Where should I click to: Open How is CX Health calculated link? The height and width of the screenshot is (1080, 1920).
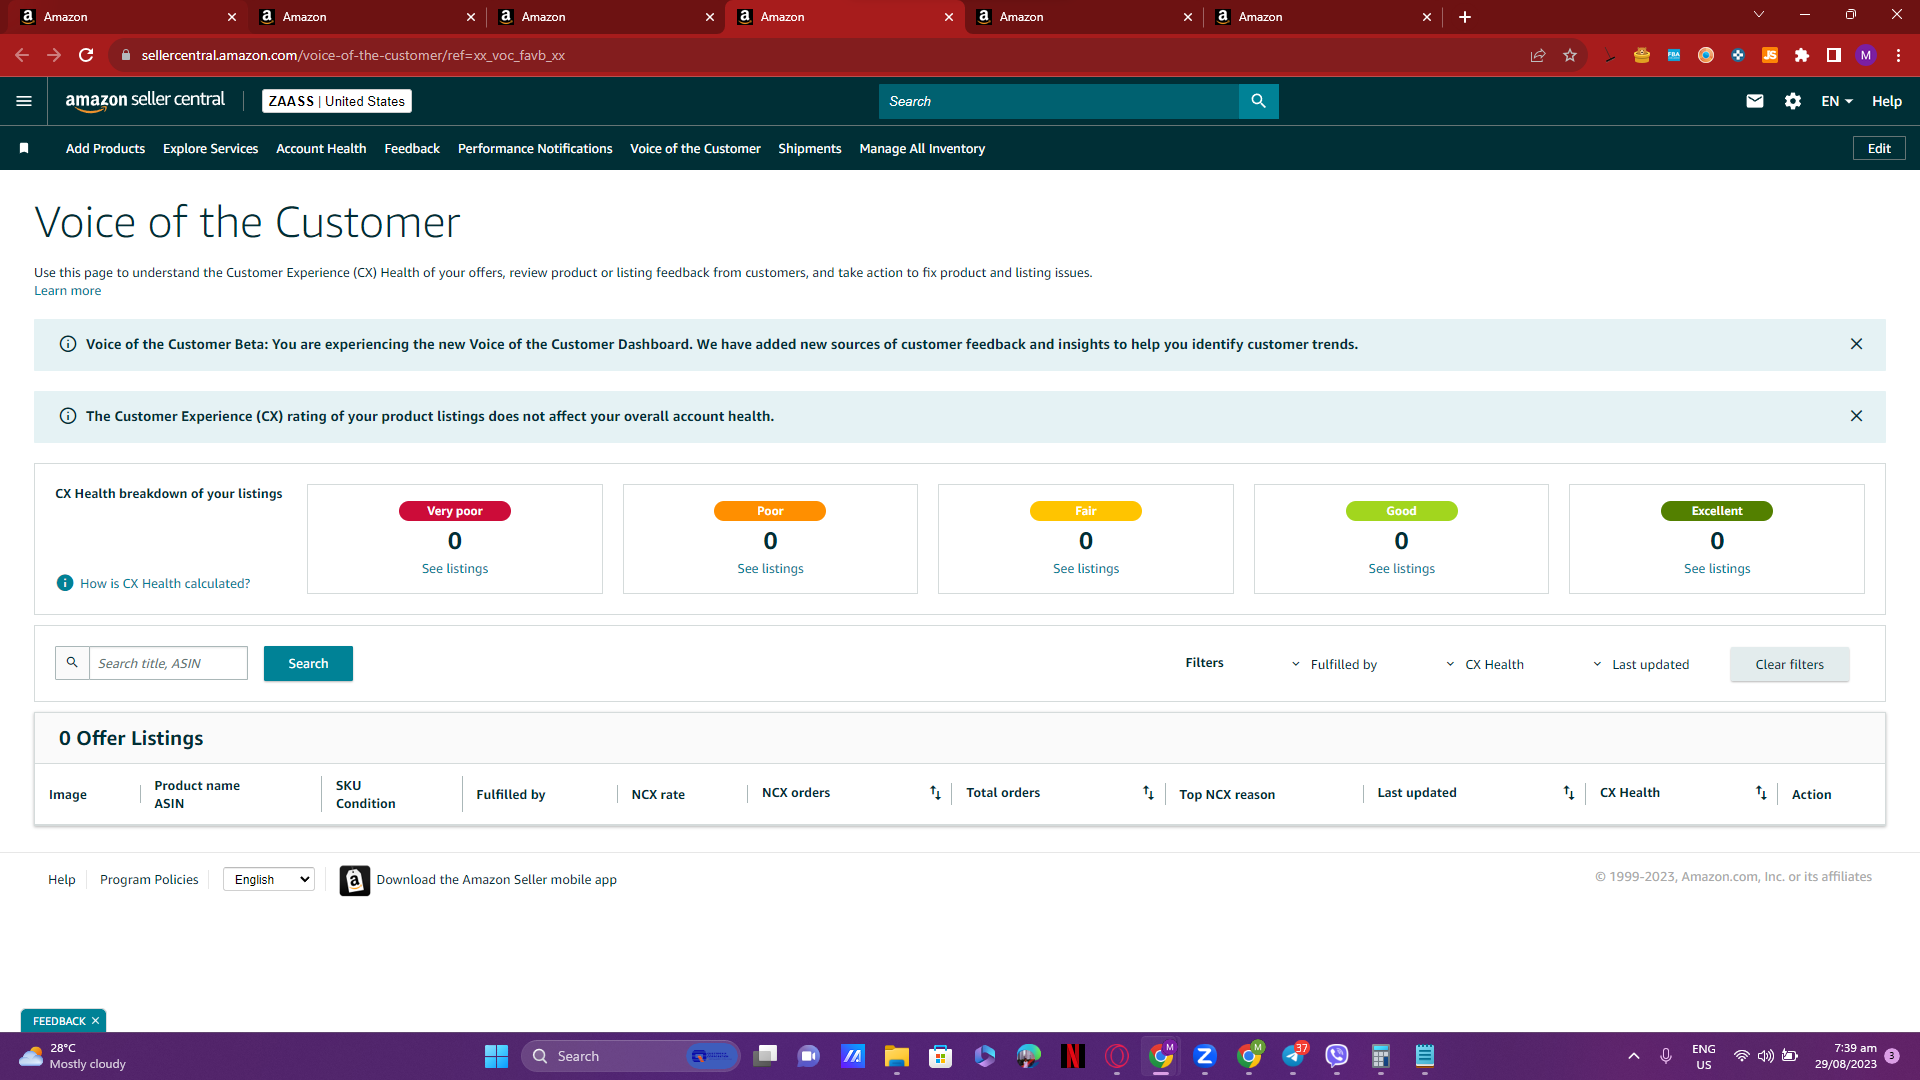(x=165, y=583)
